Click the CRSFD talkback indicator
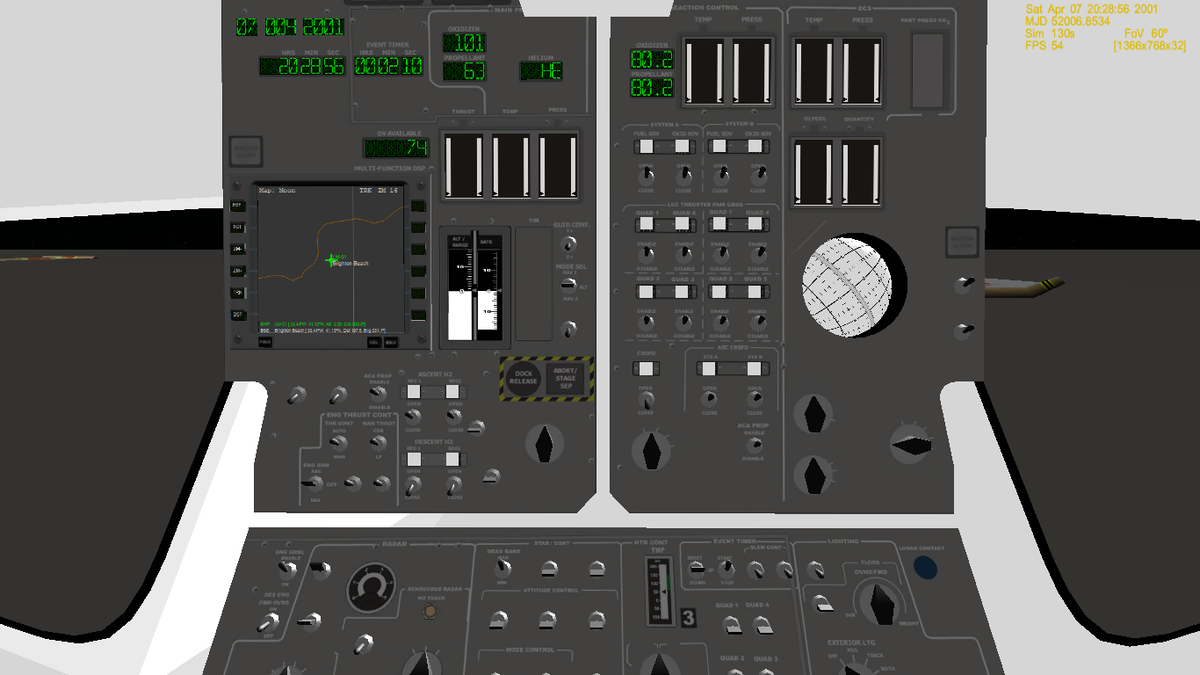The width and height of the screenshot is (1200, 675). pos(646,368)
